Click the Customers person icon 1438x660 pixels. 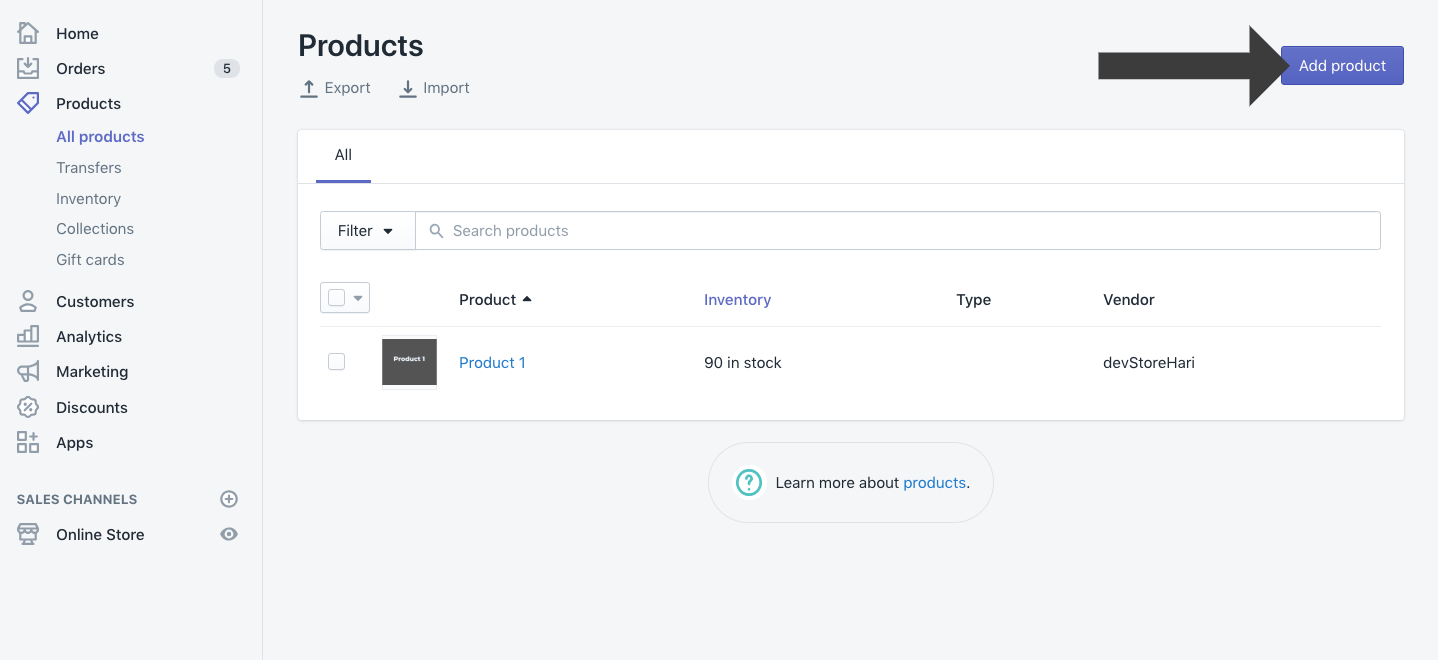point(28,301)
